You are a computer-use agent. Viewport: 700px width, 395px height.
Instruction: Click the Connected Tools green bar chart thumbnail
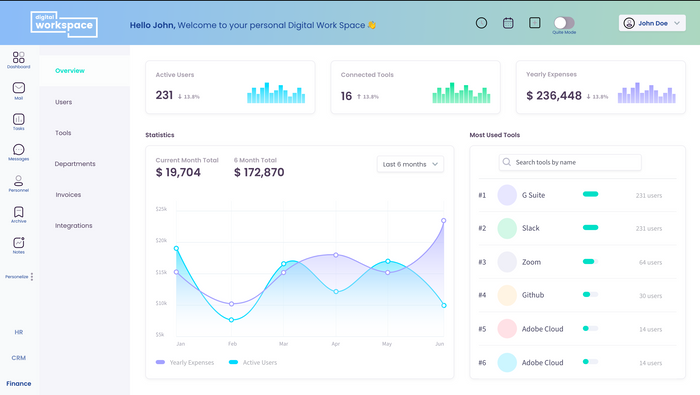(461, 92)
